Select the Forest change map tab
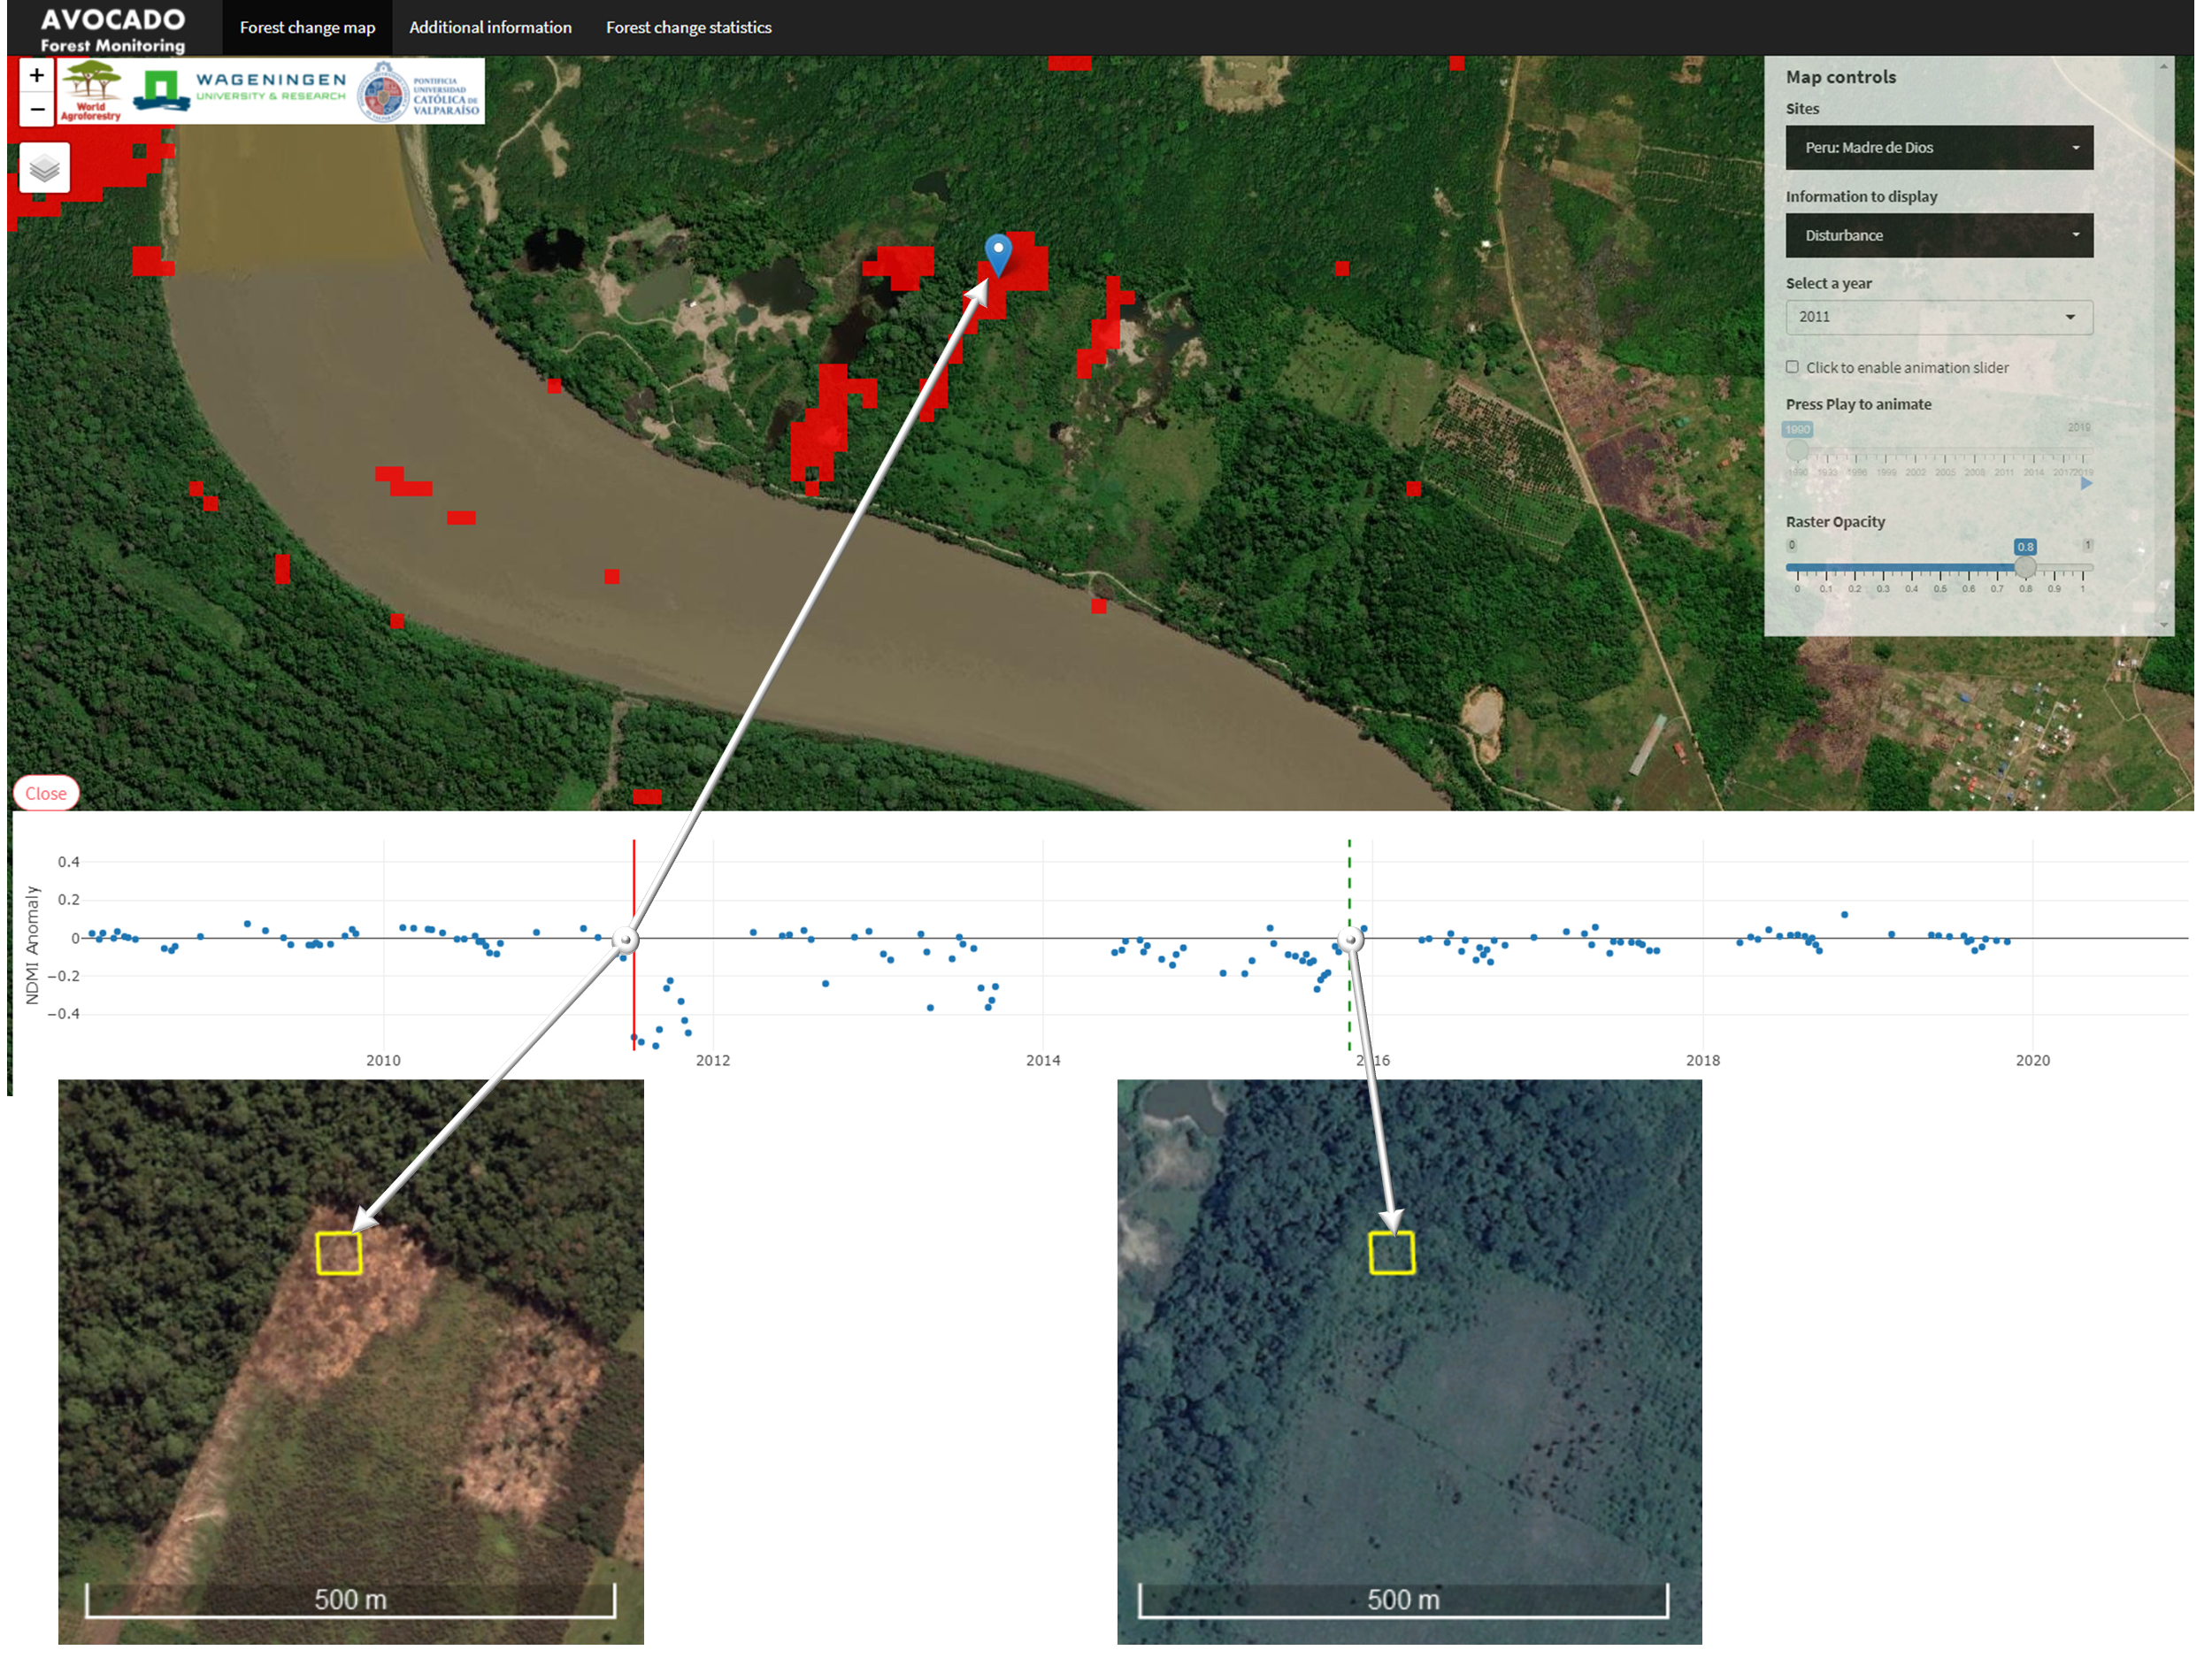The width and height of the screenshot is (2212, 1658). (x=307, y=27)
